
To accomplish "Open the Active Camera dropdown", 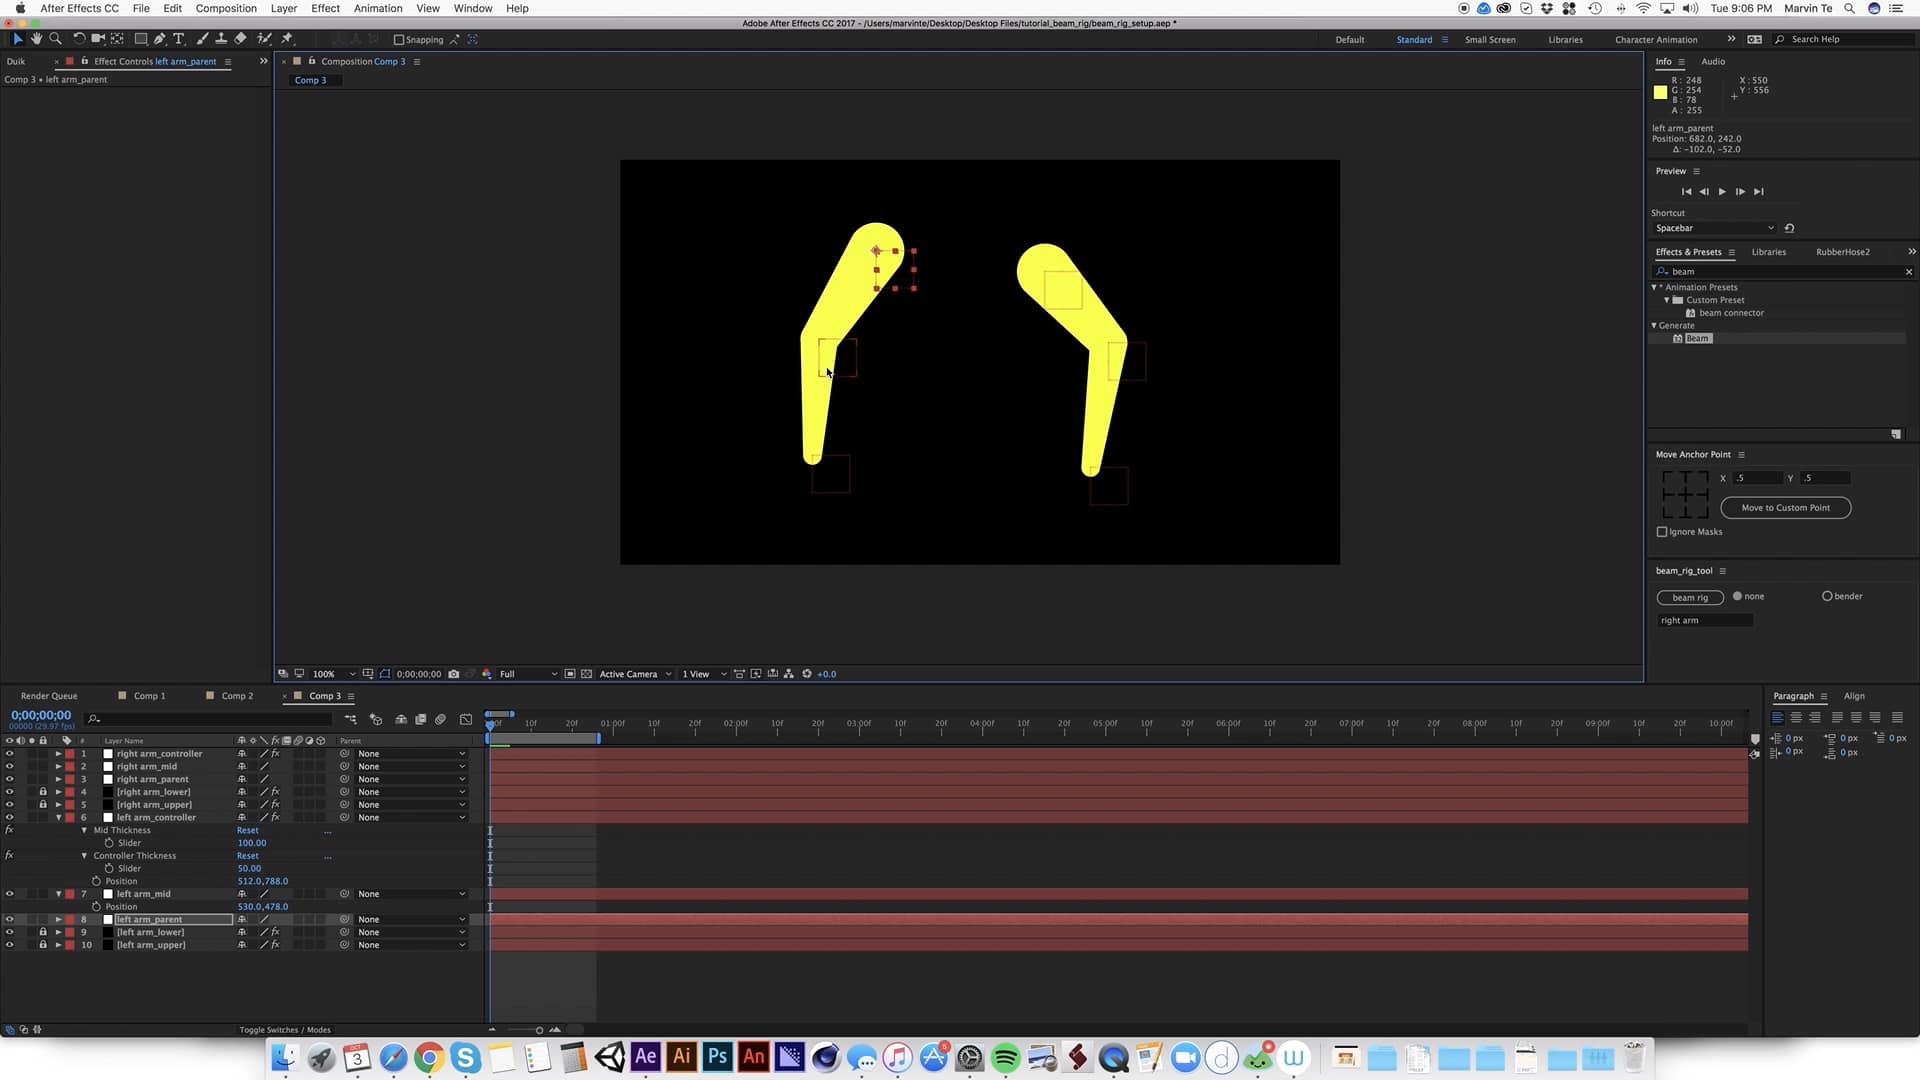I will (x=630, y=674).
